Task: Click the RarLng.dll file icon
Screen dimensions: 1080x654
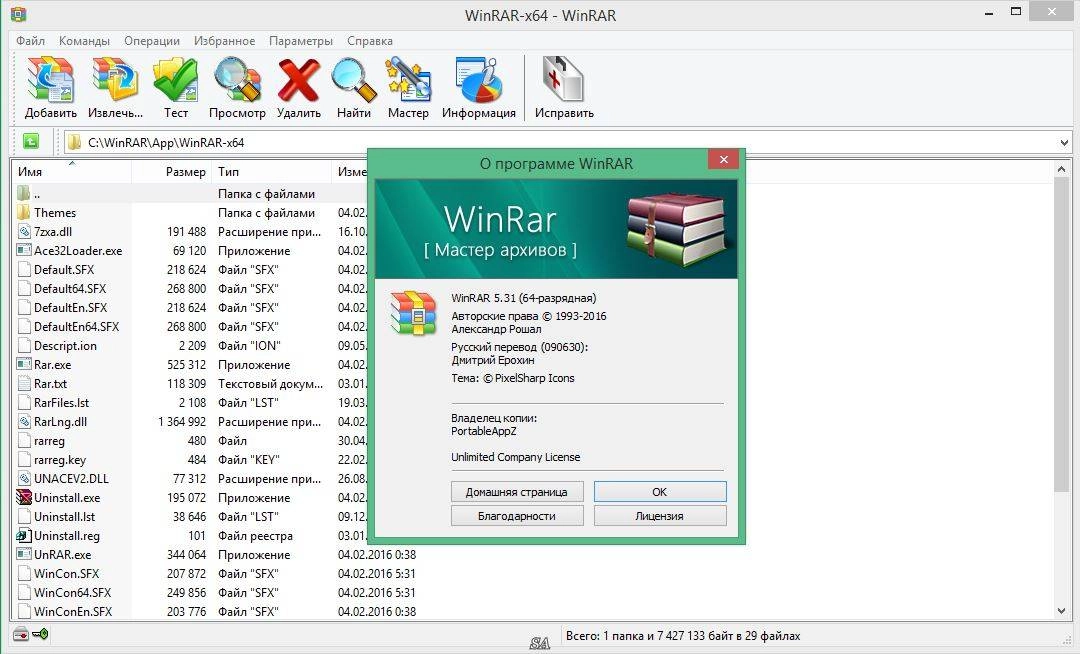Action: 24,421
